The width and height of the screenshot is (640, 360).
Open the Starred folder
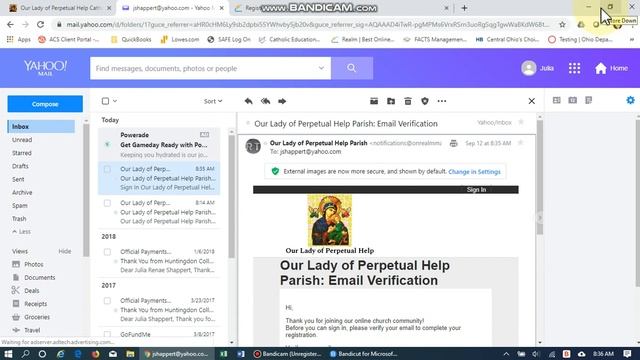[22, 153]
